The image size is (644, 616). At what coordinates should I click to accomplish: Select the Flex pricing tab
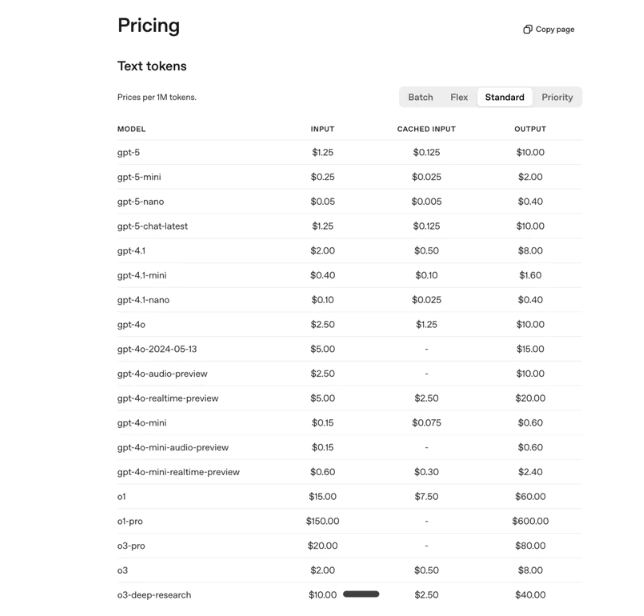pos(459,97)
